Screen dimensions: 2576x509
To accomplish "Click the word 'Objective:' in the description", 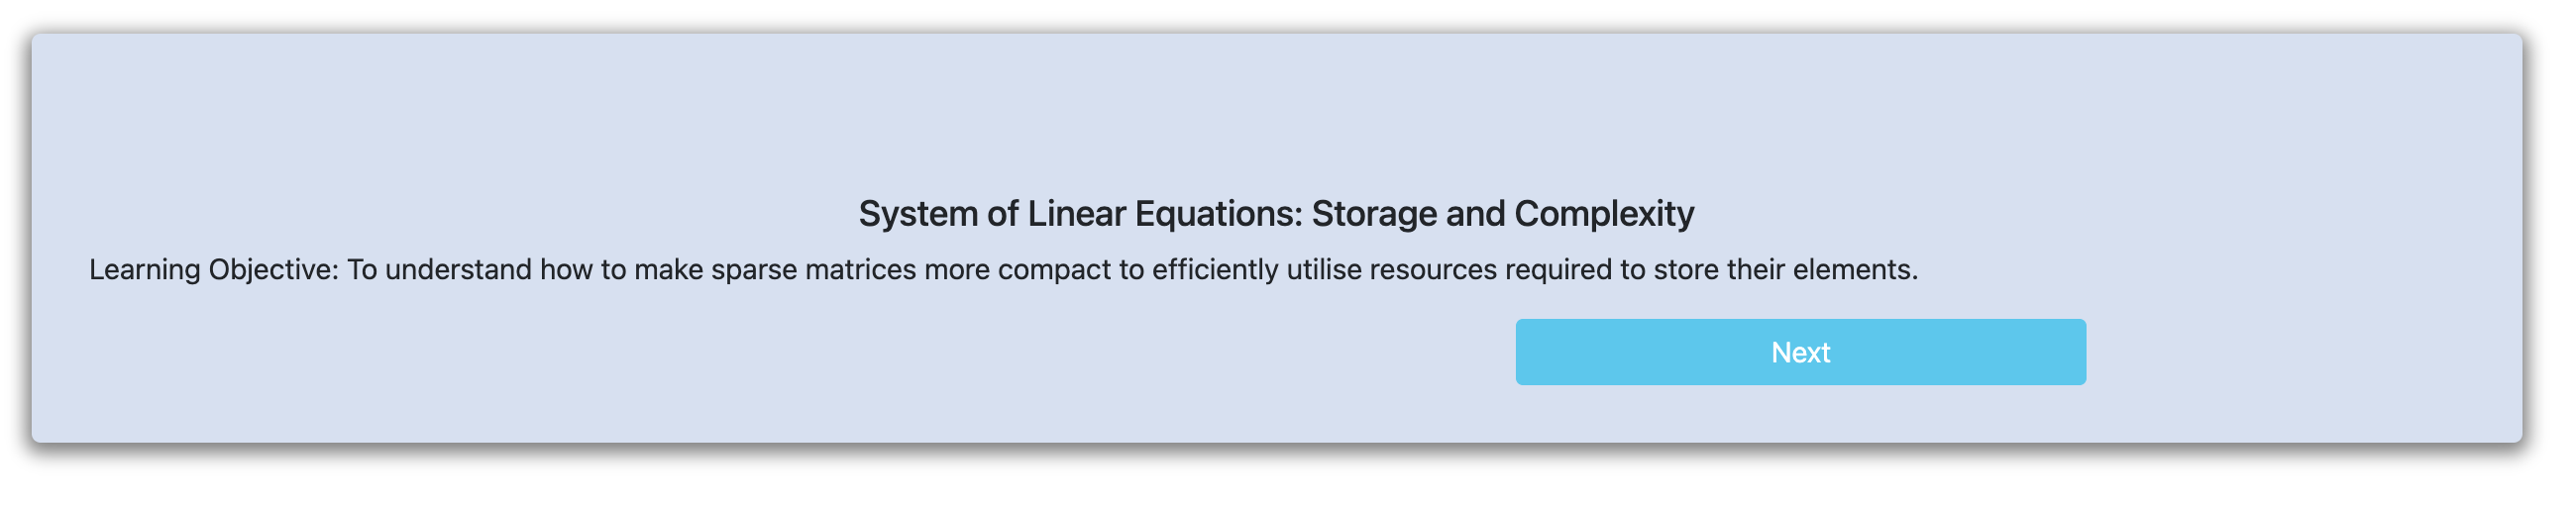I will point(274,270).
